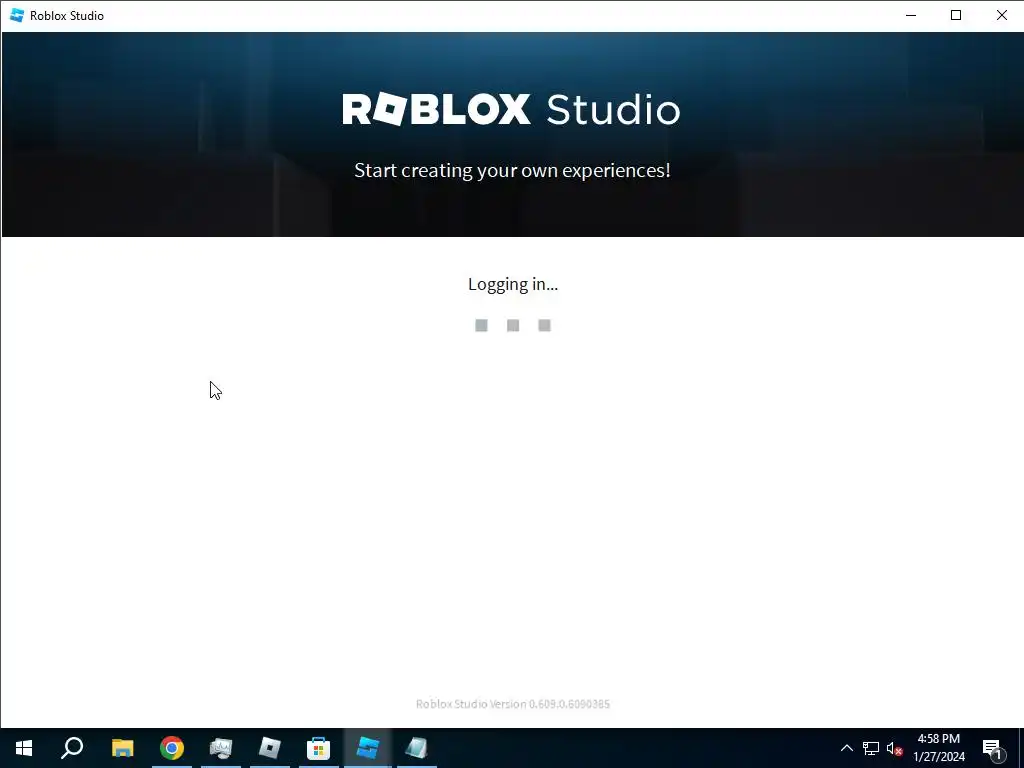The width and height of the screenshot is (1024, 768).
Task: Click the three-square loading indicator
Action: tap(513, 325)
